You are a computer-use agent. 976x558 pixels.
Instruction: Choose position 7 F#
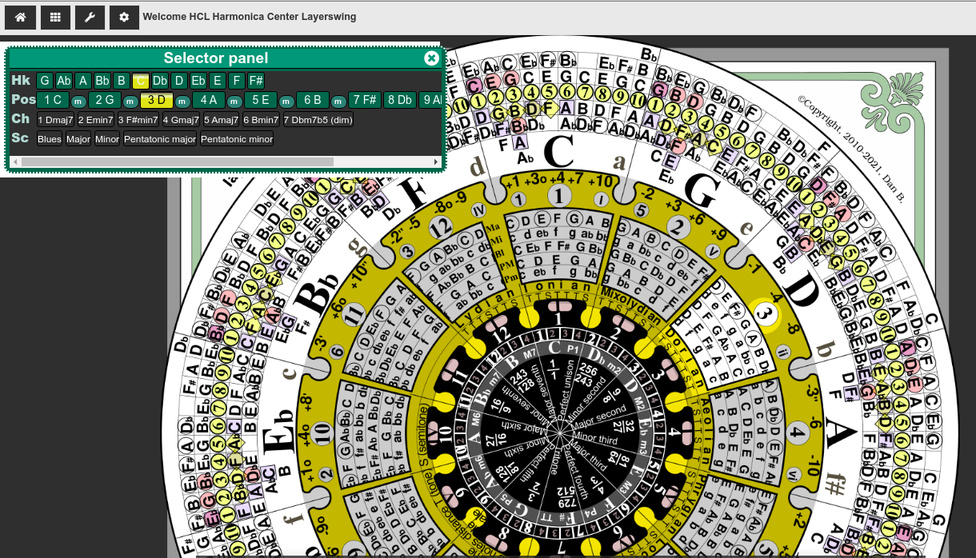tap(364, 100)
